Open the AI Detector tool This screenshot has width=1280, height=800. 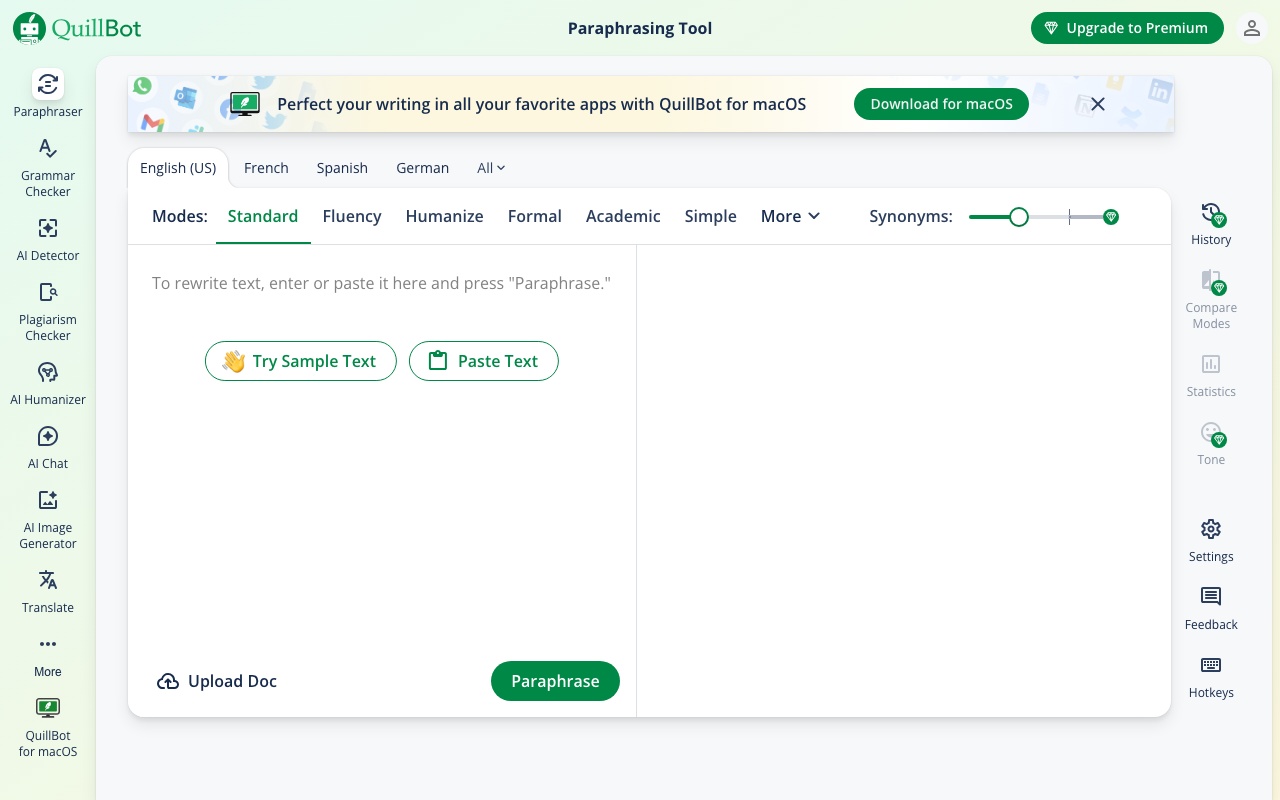(48, 240)
